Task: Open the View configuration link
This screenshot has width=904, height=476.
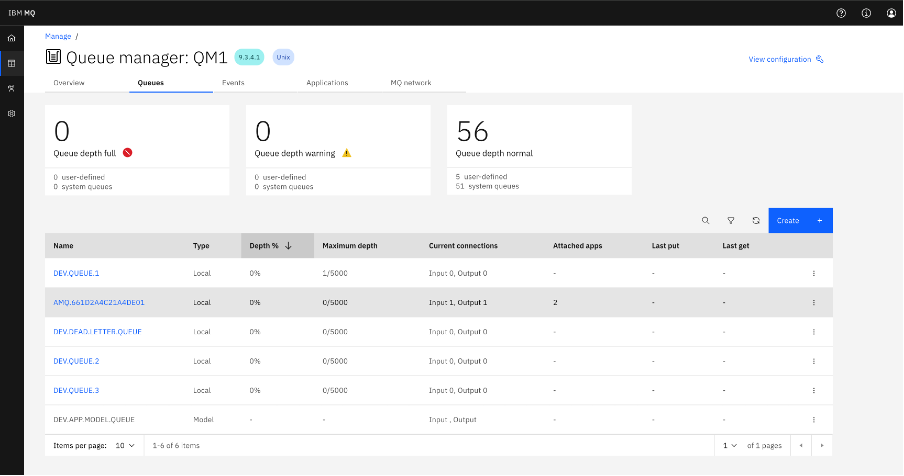Action: 785,60
